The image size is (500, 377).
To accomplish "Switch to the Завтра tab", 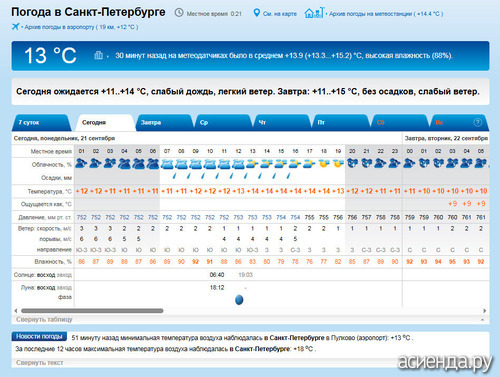I will [164, 122].
